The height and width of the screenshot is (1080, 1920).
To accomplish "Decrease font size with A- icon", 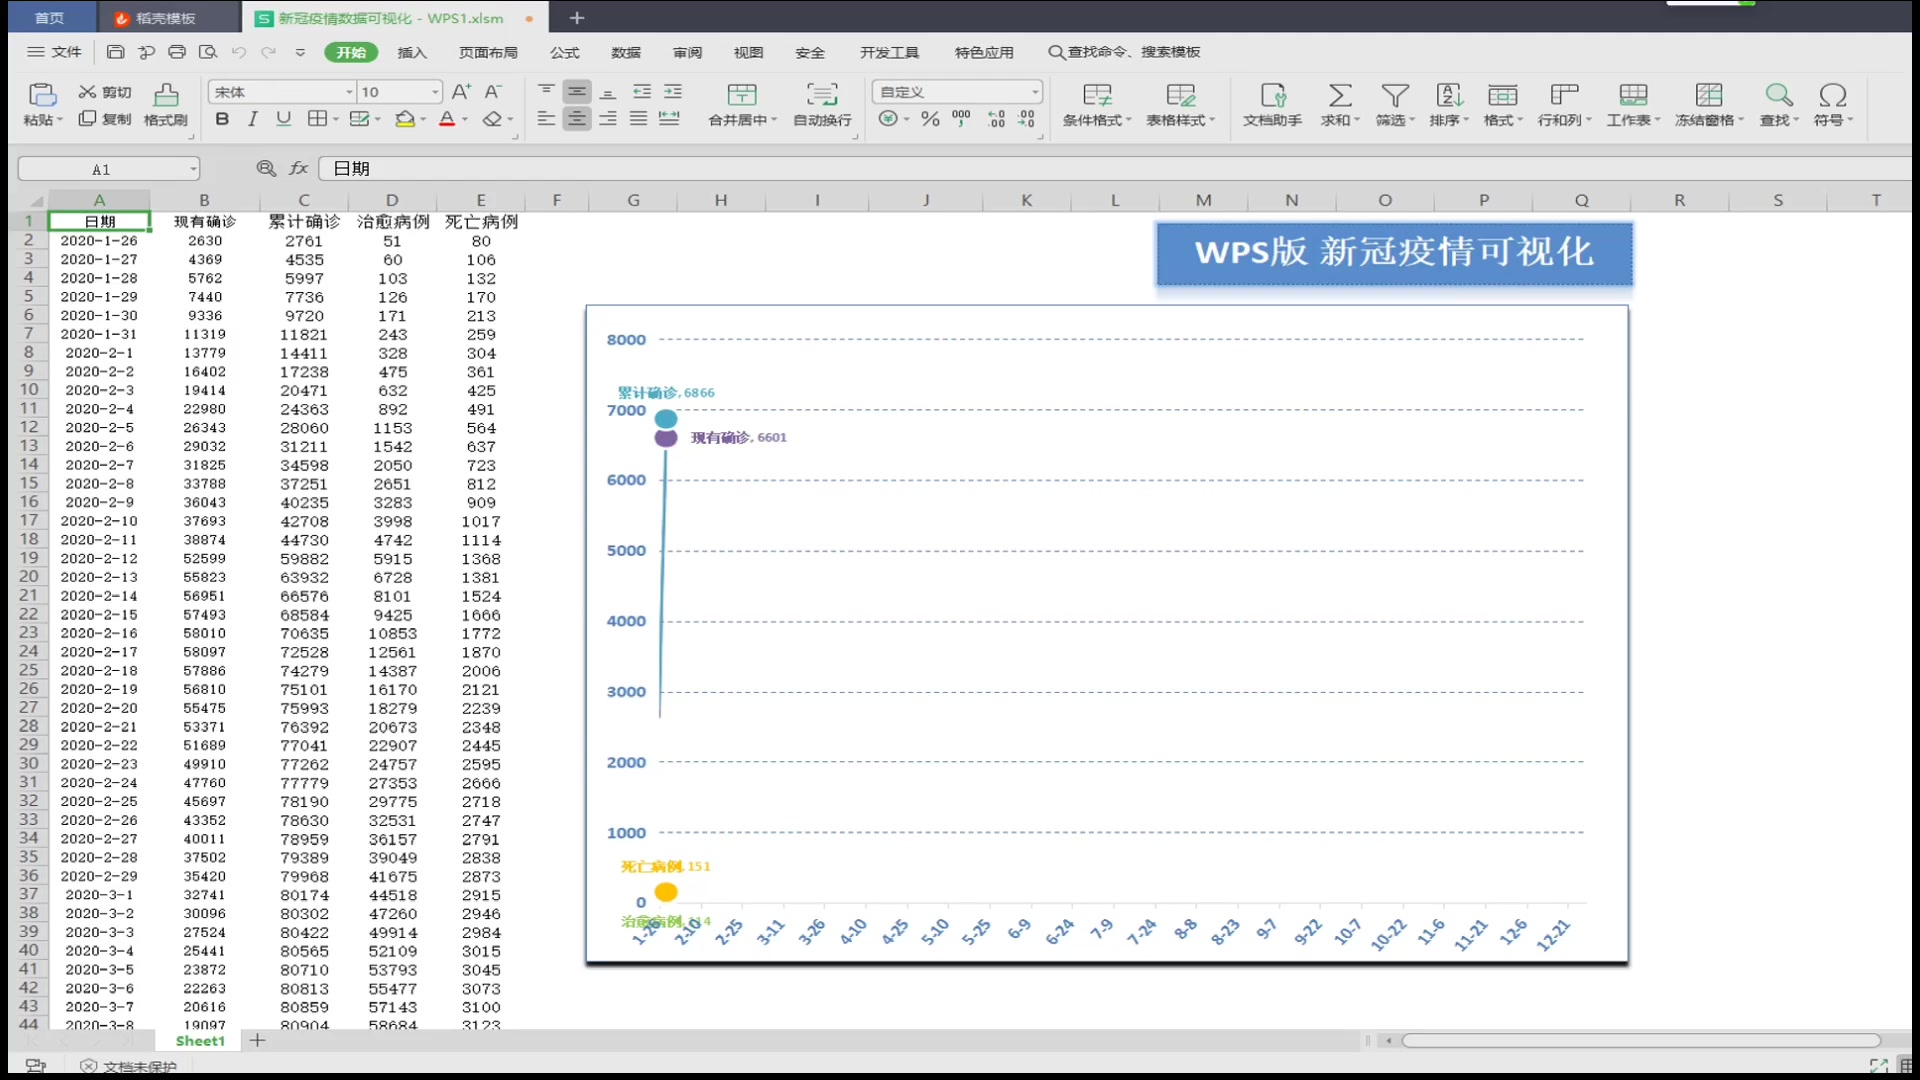I will (493, 92).
